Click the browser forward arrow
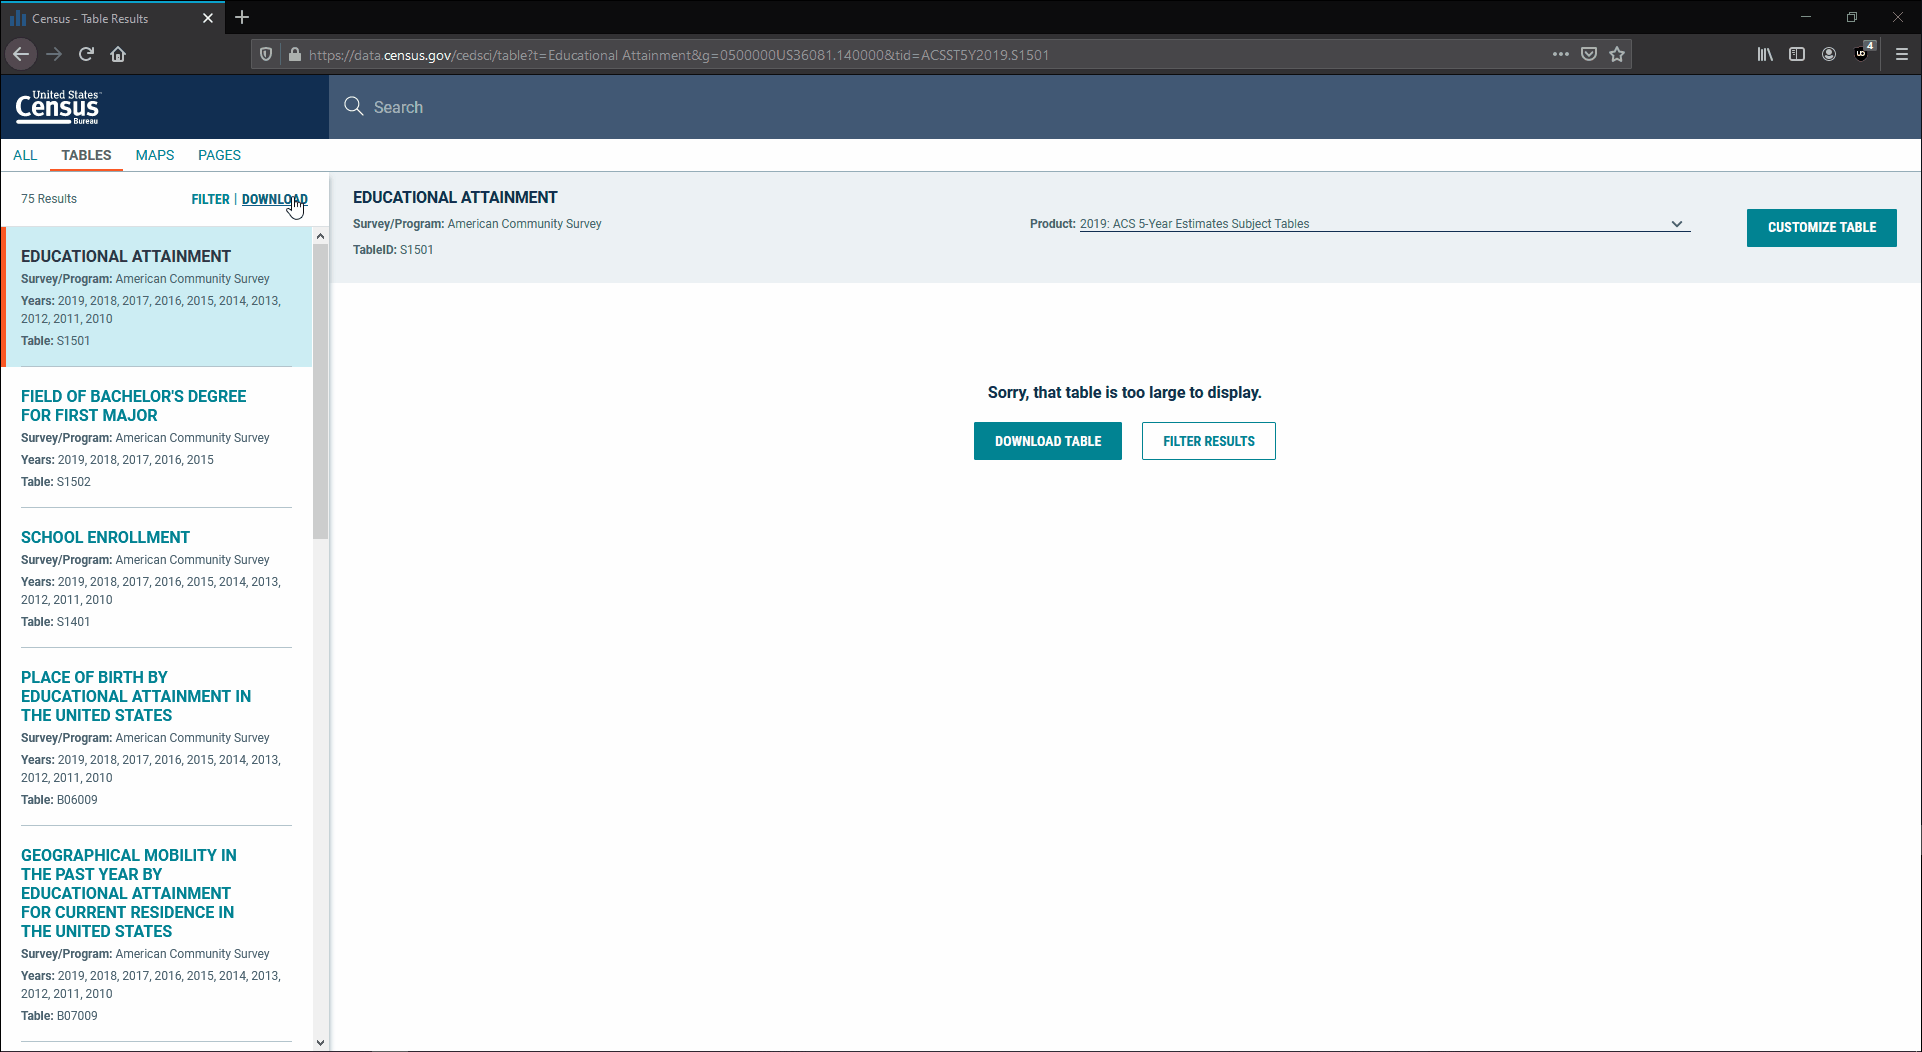 click(x=54, y=54)
